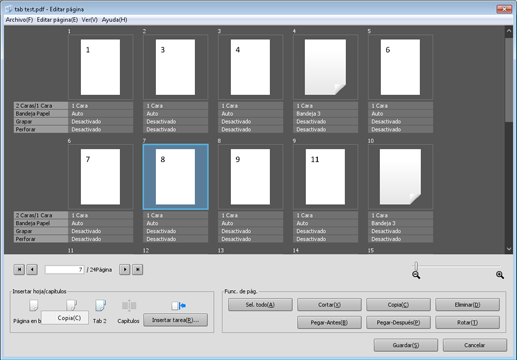Go to the first page button
The width and height of the screenshot is (517, 360).
19,269
